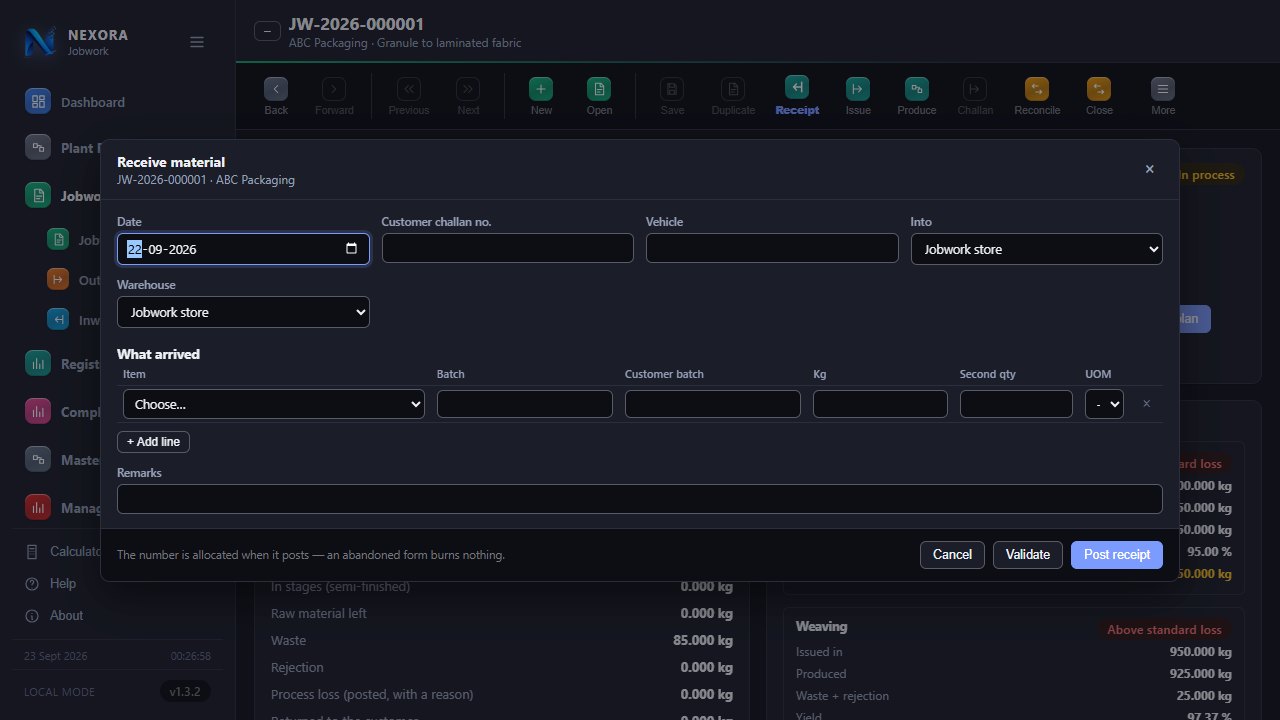Click the v1.3.2 version badge
Image resolution: width=1280 pixels, height=720 pixels.
pos(185,692)
